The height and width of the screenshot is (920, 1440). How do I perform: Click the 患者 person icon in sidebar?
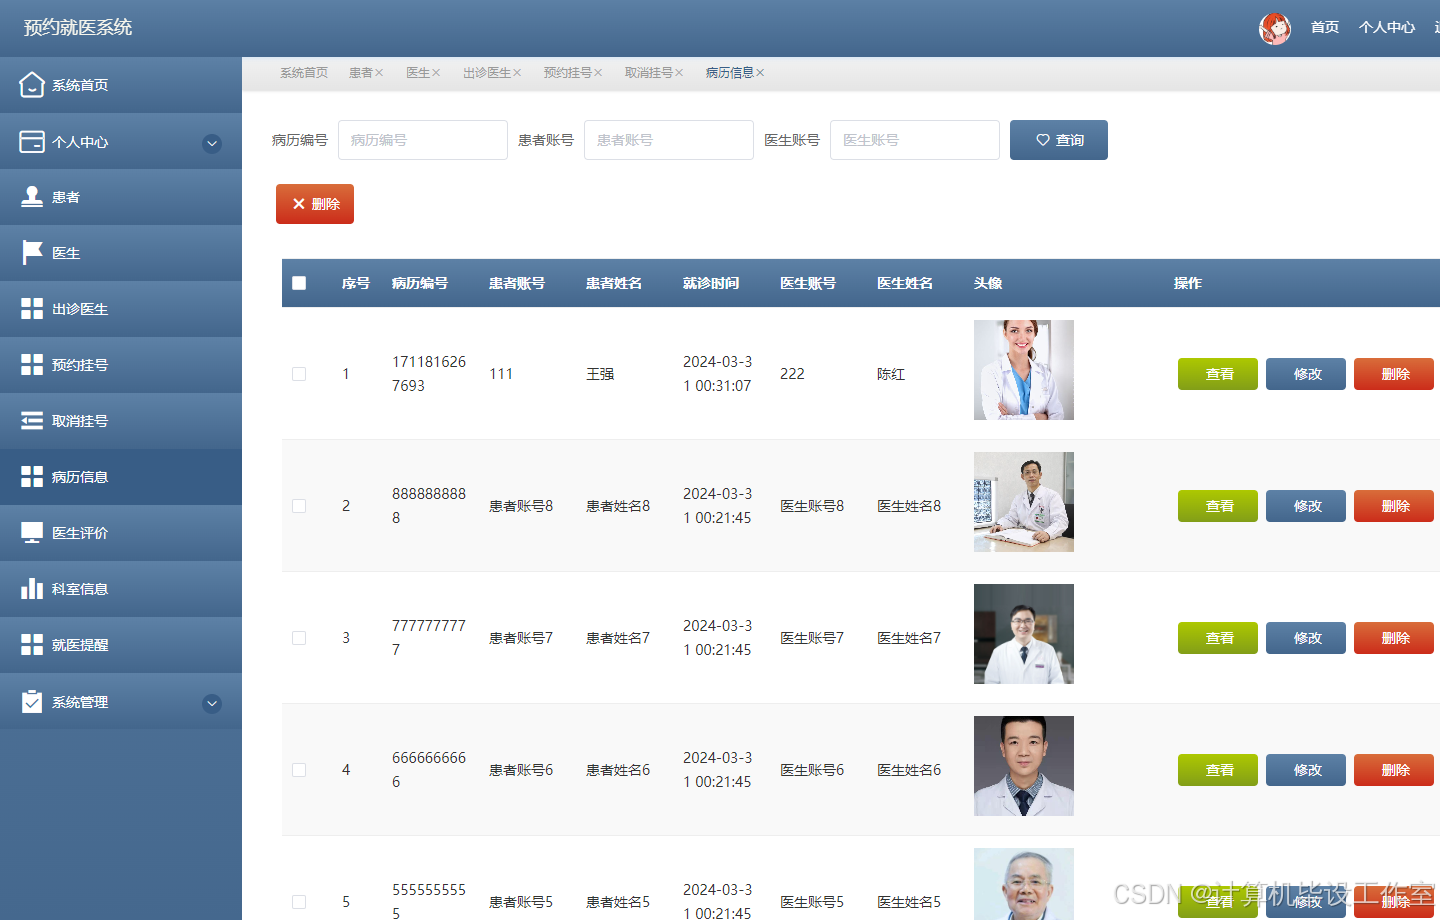[30, 196]
